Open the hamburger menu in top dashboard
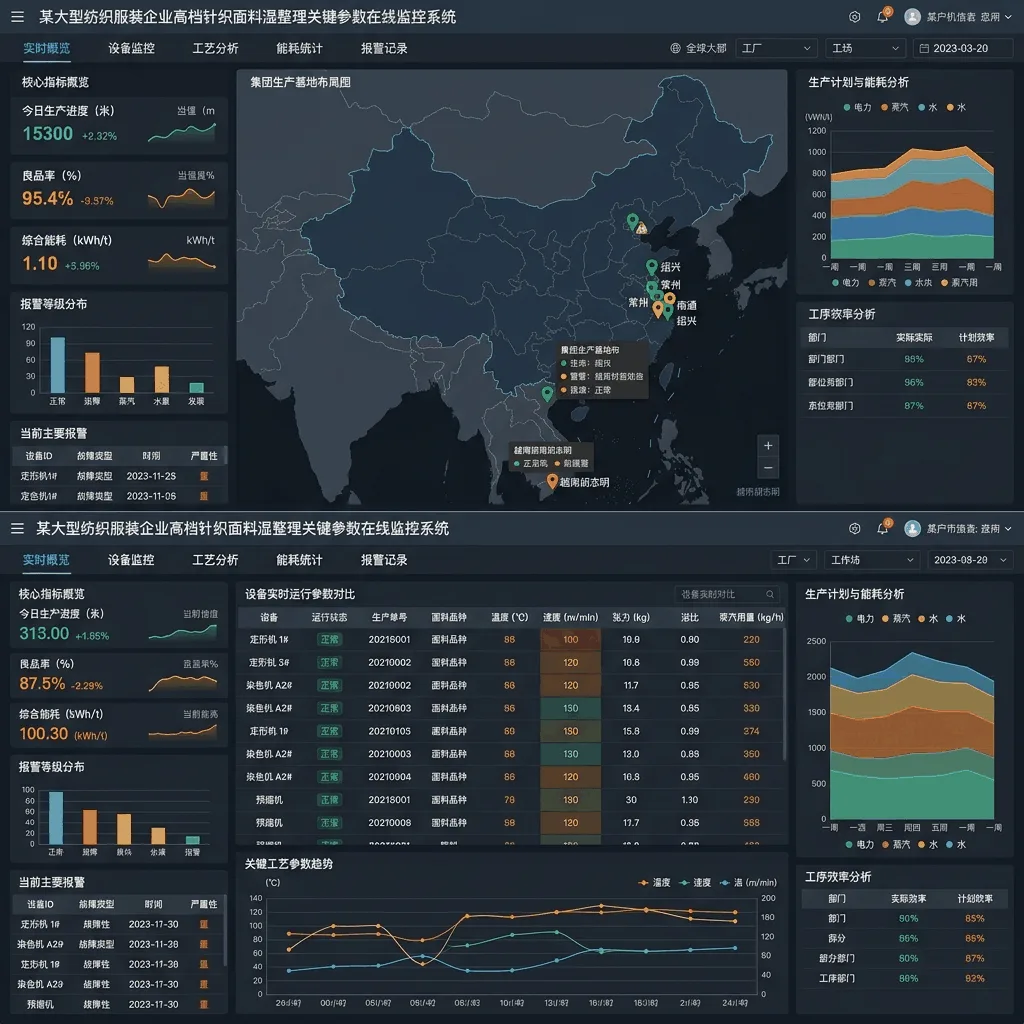This screenshot has height=1024, width=1024. coord(18,17)
